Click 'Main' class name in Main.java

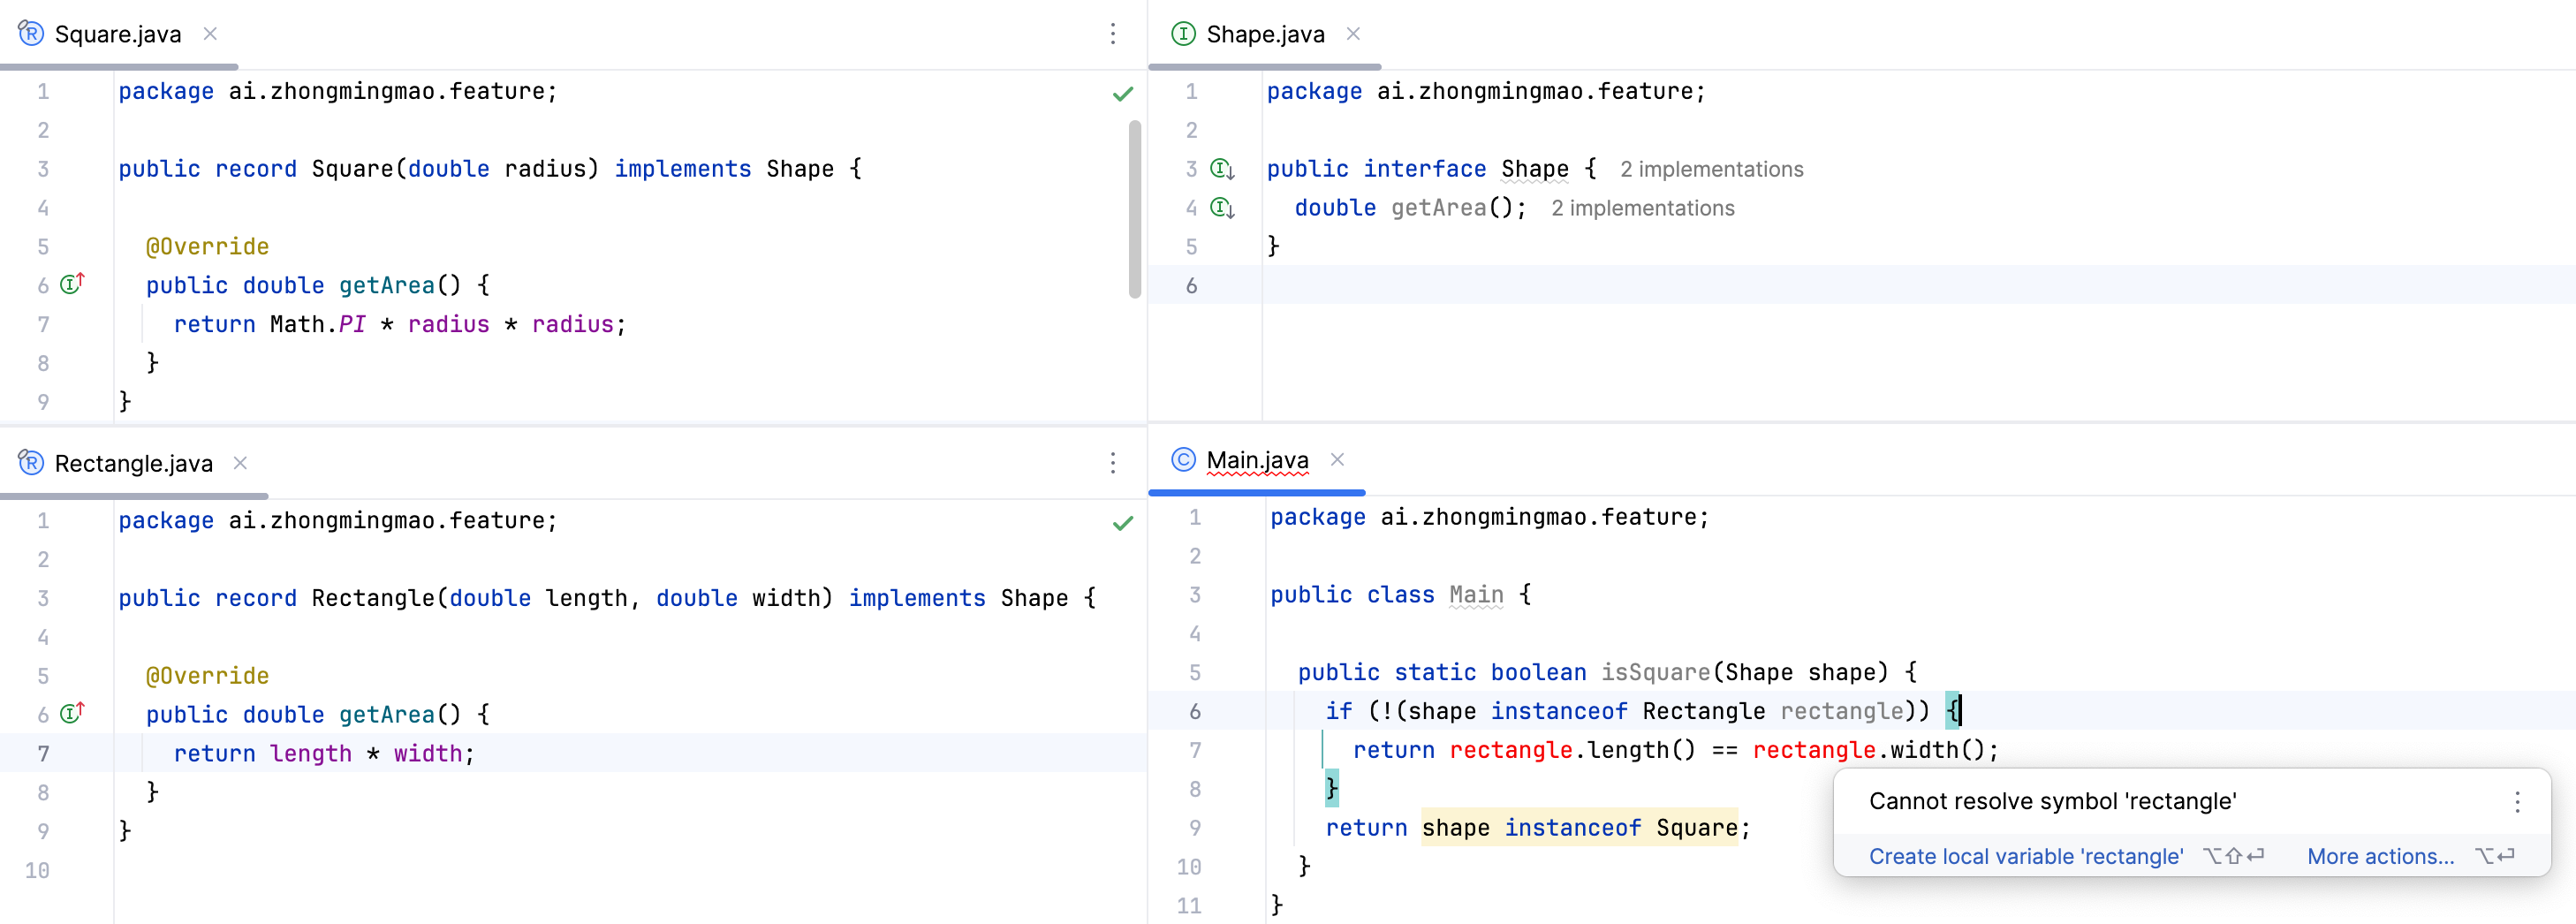(x=1476, y=594)
